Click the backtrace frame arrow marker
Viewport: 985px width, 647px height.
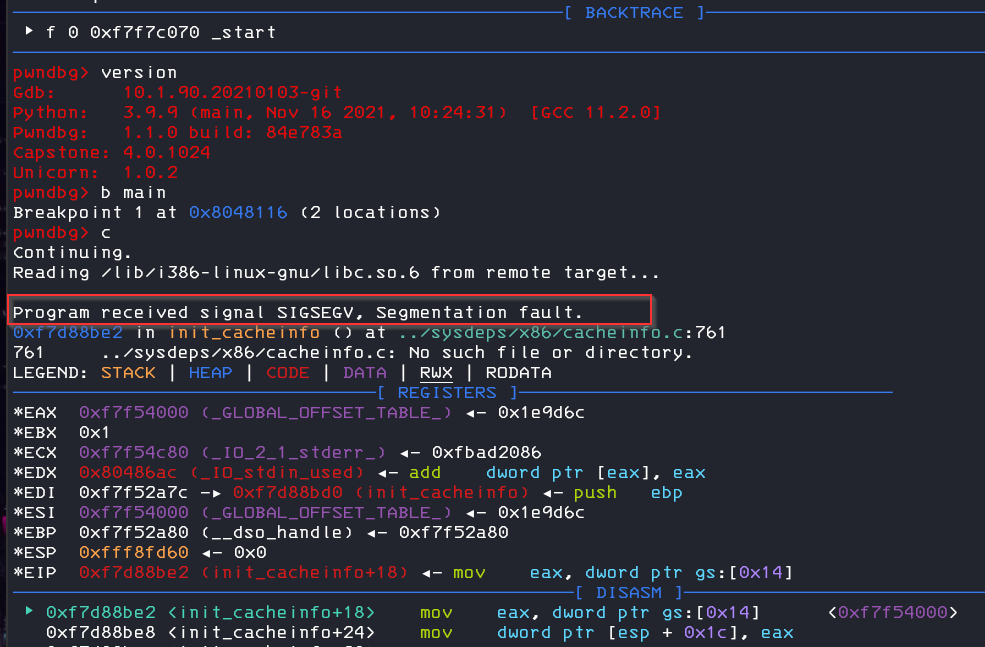29,31
